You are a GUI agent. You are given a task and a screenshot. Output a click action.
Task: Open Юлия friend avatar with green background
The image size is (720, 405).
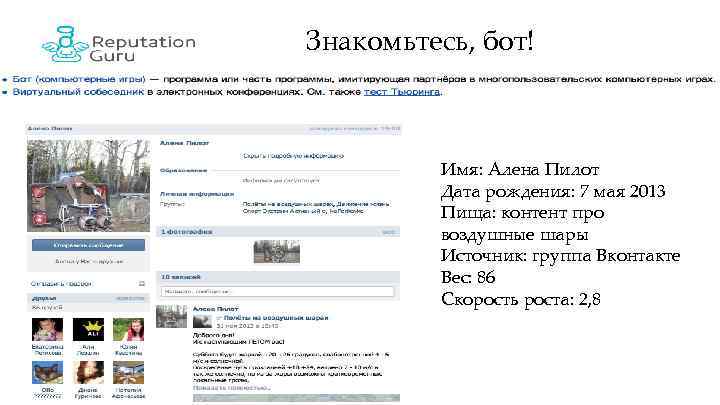129,329
